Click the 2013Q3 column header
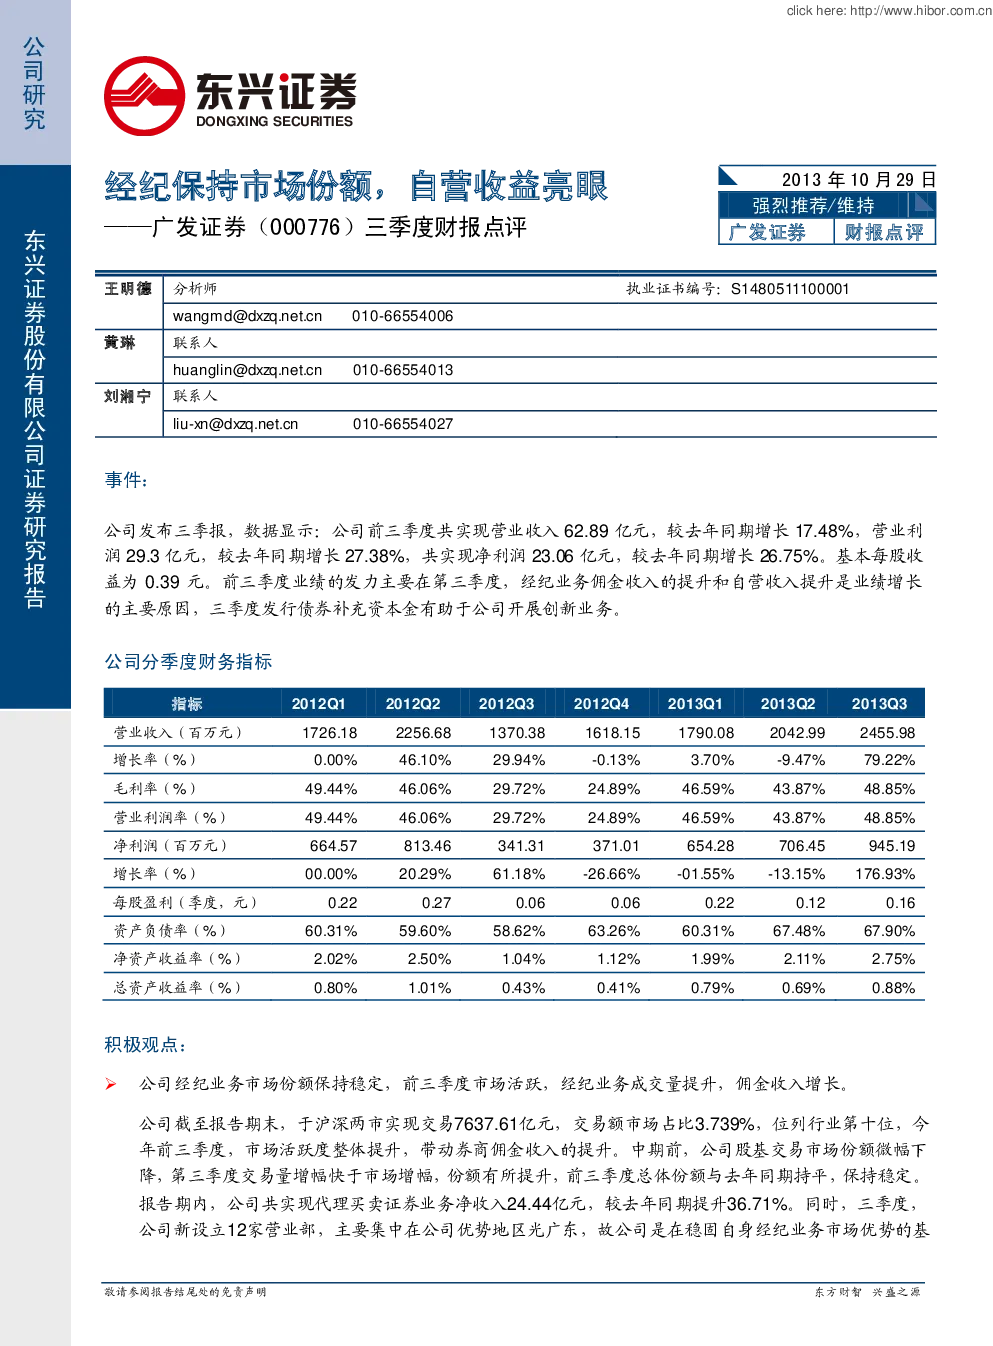 click(879, 704)
